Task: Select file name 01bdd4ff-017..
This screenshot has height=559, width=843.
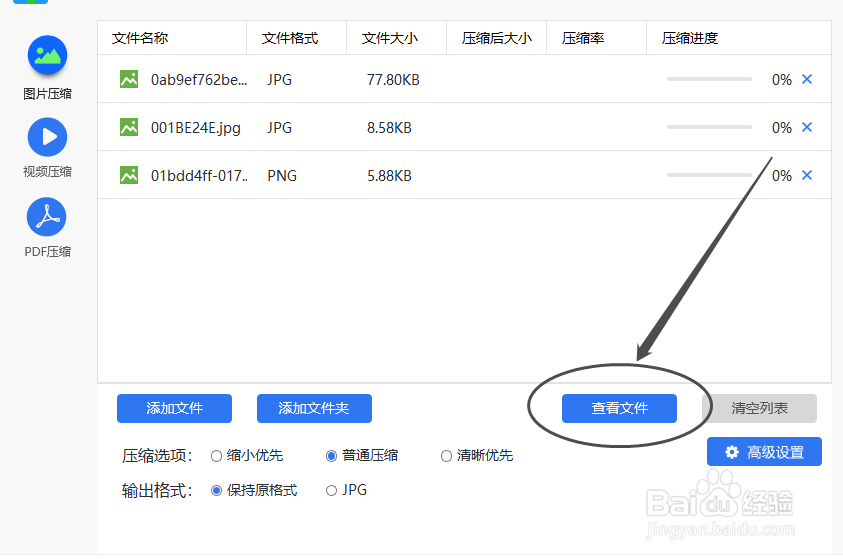Action: (x=199, y=176)
